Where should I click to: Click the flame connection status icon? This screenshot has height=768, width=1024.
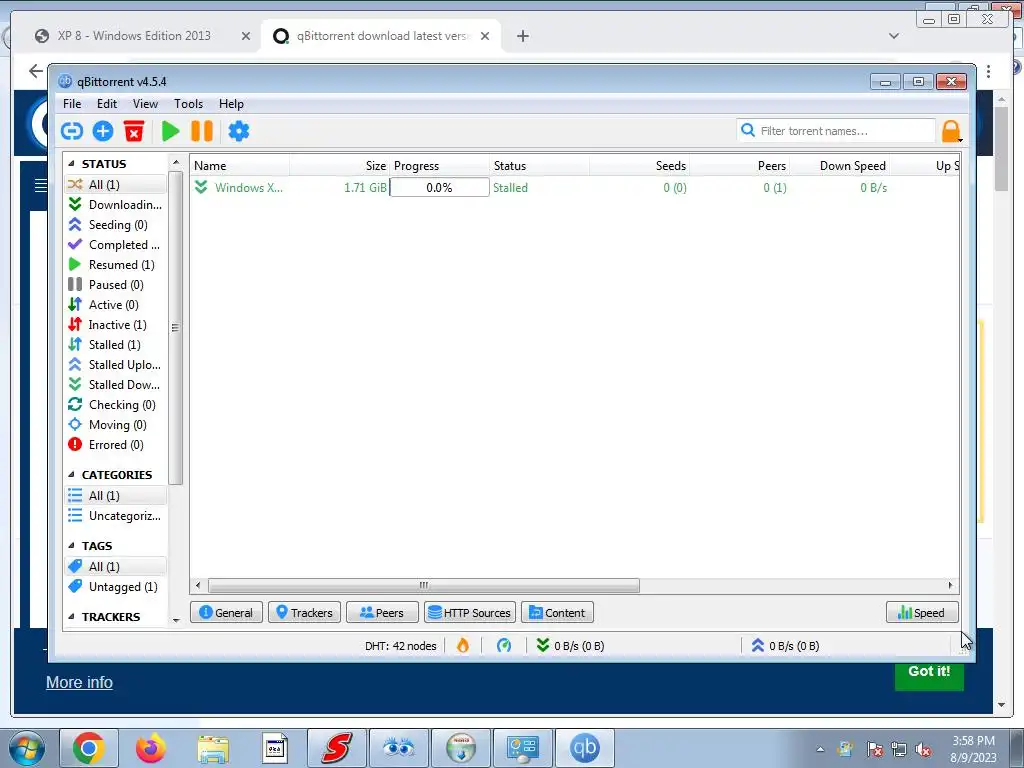coord(462,646)
